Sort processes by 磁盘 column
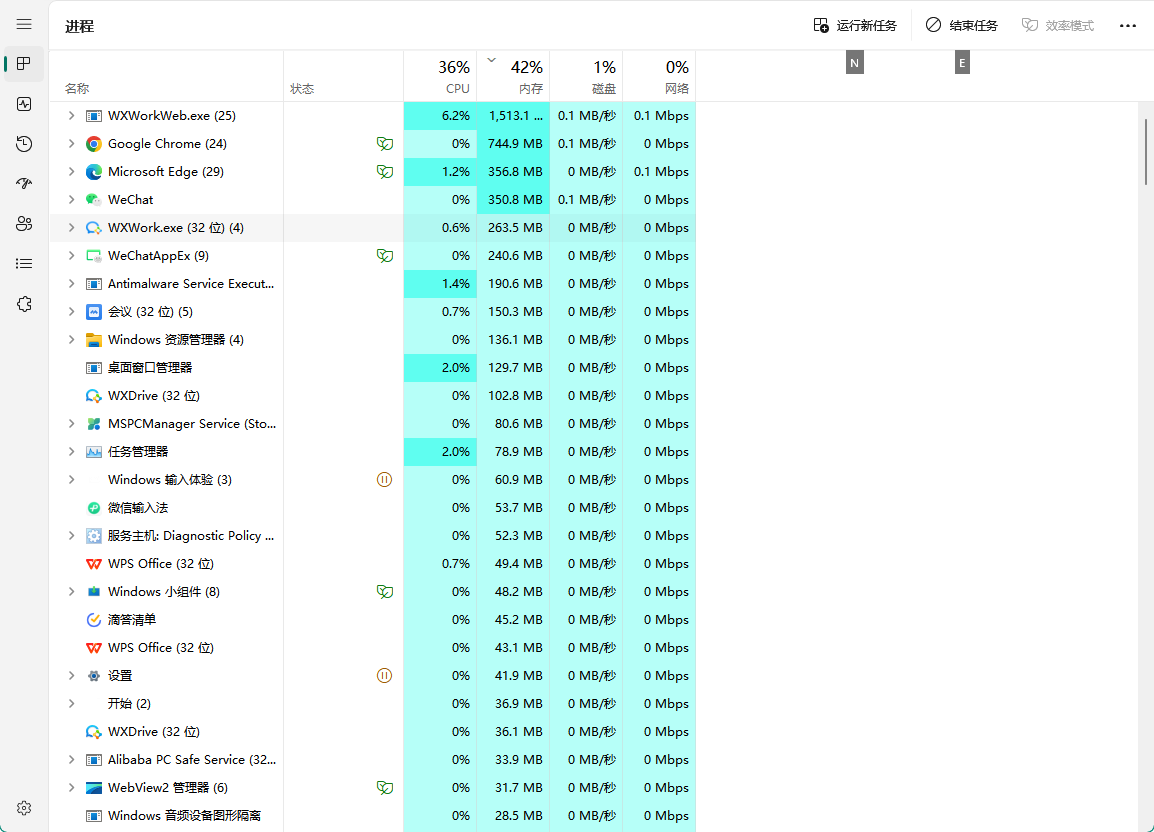Viewport: 1154px width, 832px height. [x=586, y=76]
